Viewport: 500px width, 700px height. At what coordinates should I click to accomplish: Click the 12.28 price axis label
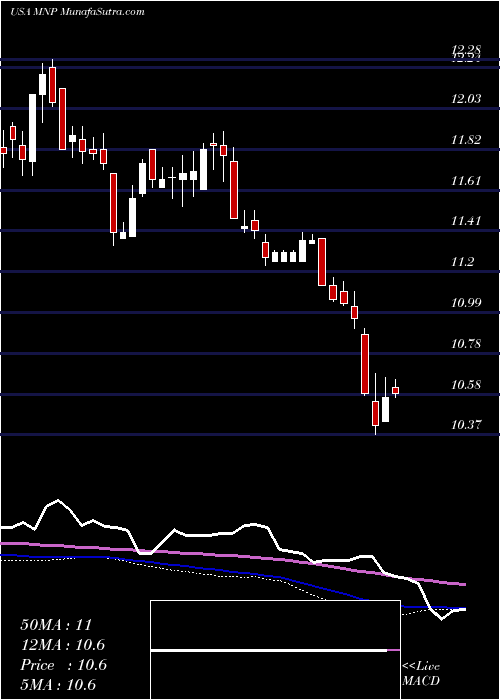(x=466, y=49)
